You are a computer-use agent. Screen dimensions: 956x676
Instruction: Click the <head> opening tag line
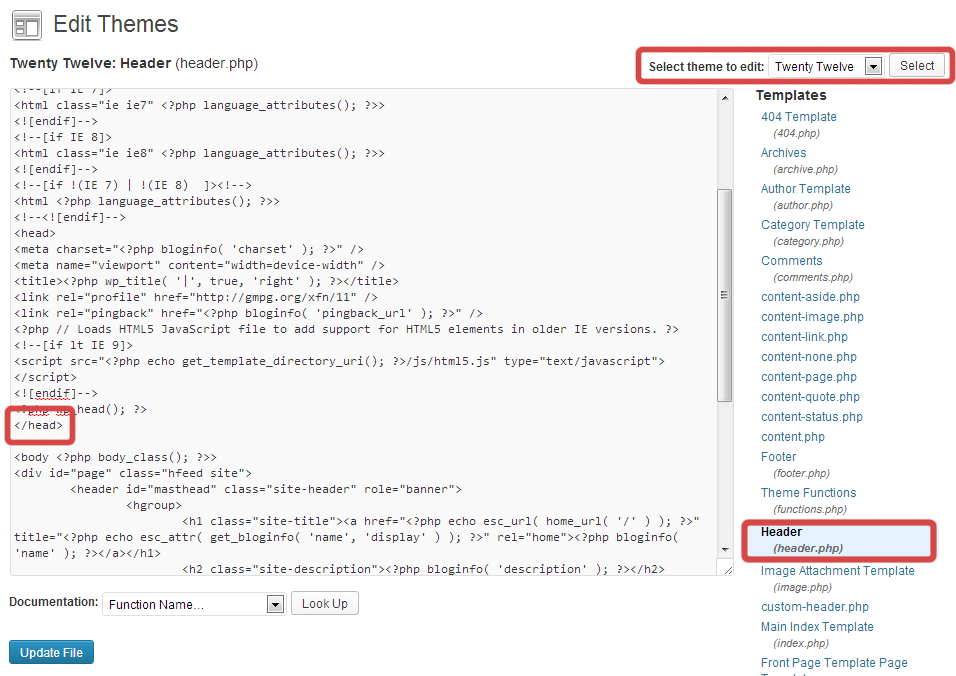[x=35, y=233]
